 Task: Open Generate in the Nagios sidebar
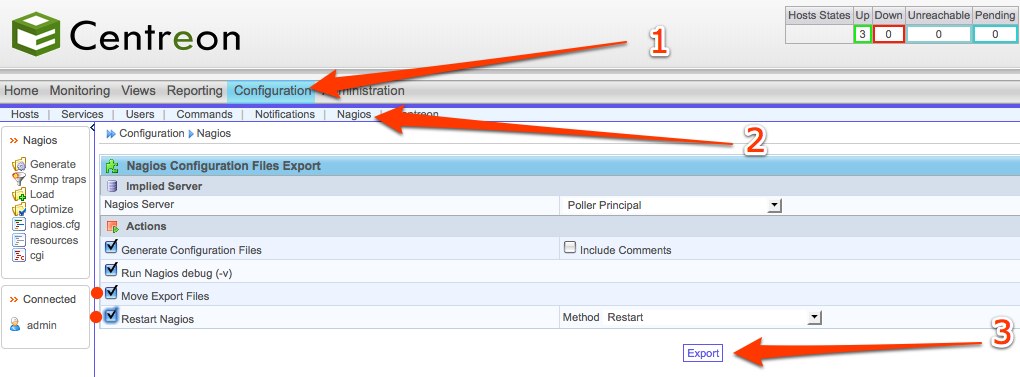(x=53, y=164)
